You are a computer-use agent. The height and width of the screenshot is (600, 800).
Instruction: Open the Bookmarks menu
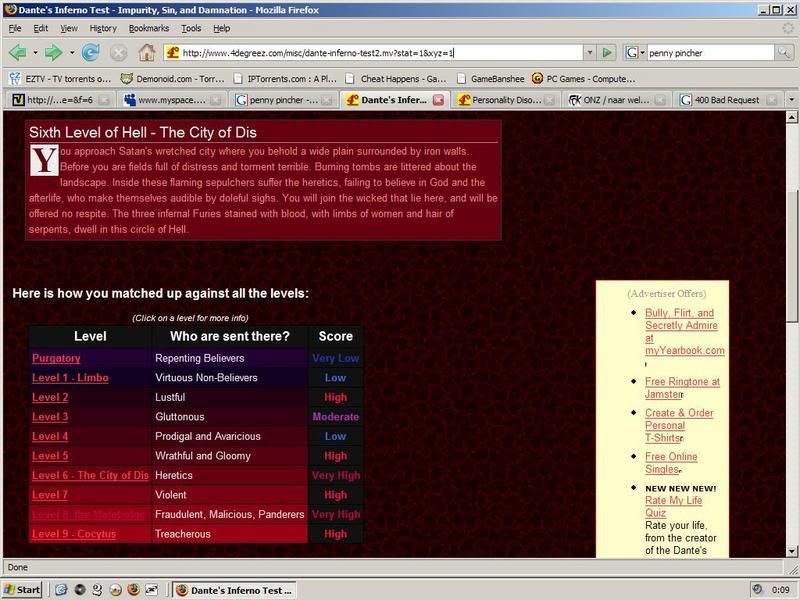(149, 29)
